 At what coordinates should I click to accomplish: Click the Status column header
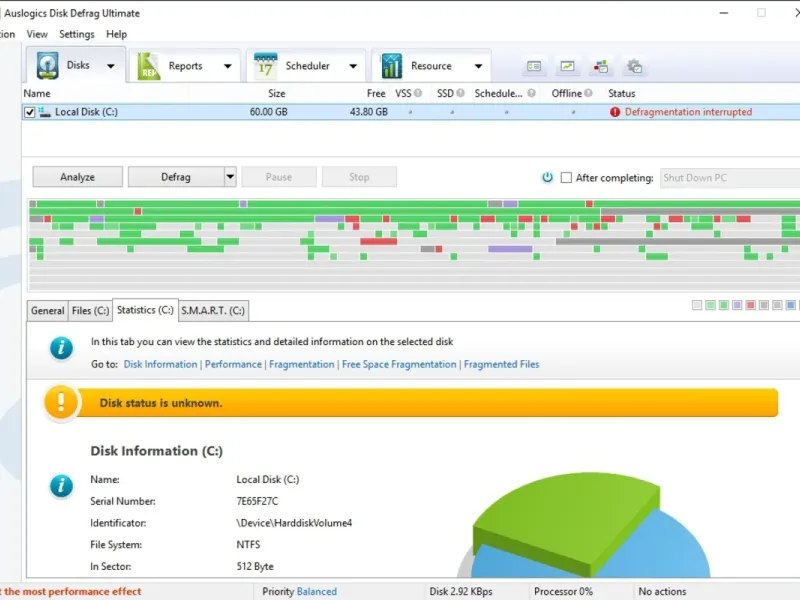(x=621, y=93)
